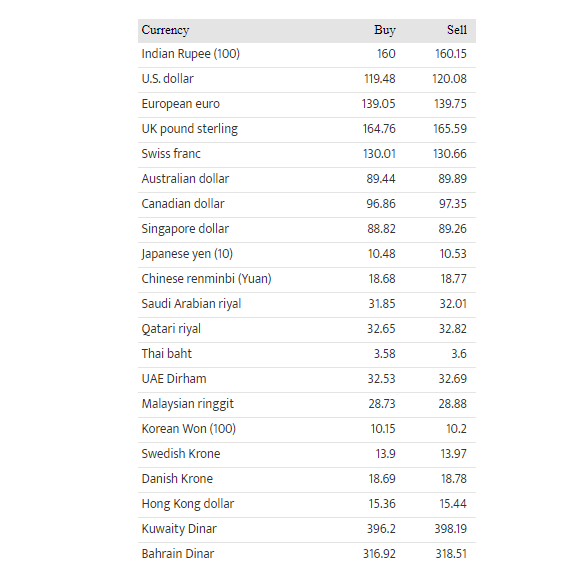Click Bahrain Dinar buy rate 316.92
Viewport: 583px width, 572px height.
coord(379,554)
